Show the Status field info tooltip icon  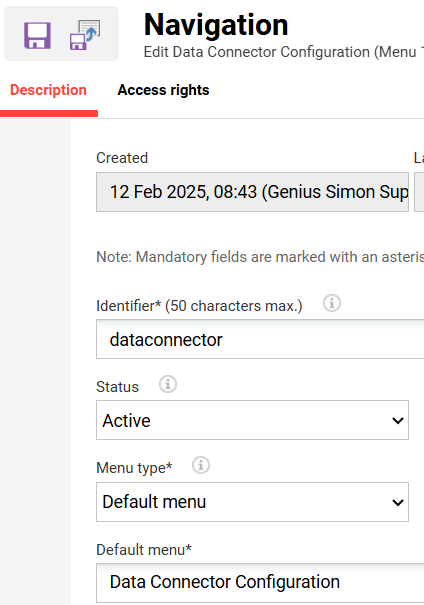click(168, 384)
